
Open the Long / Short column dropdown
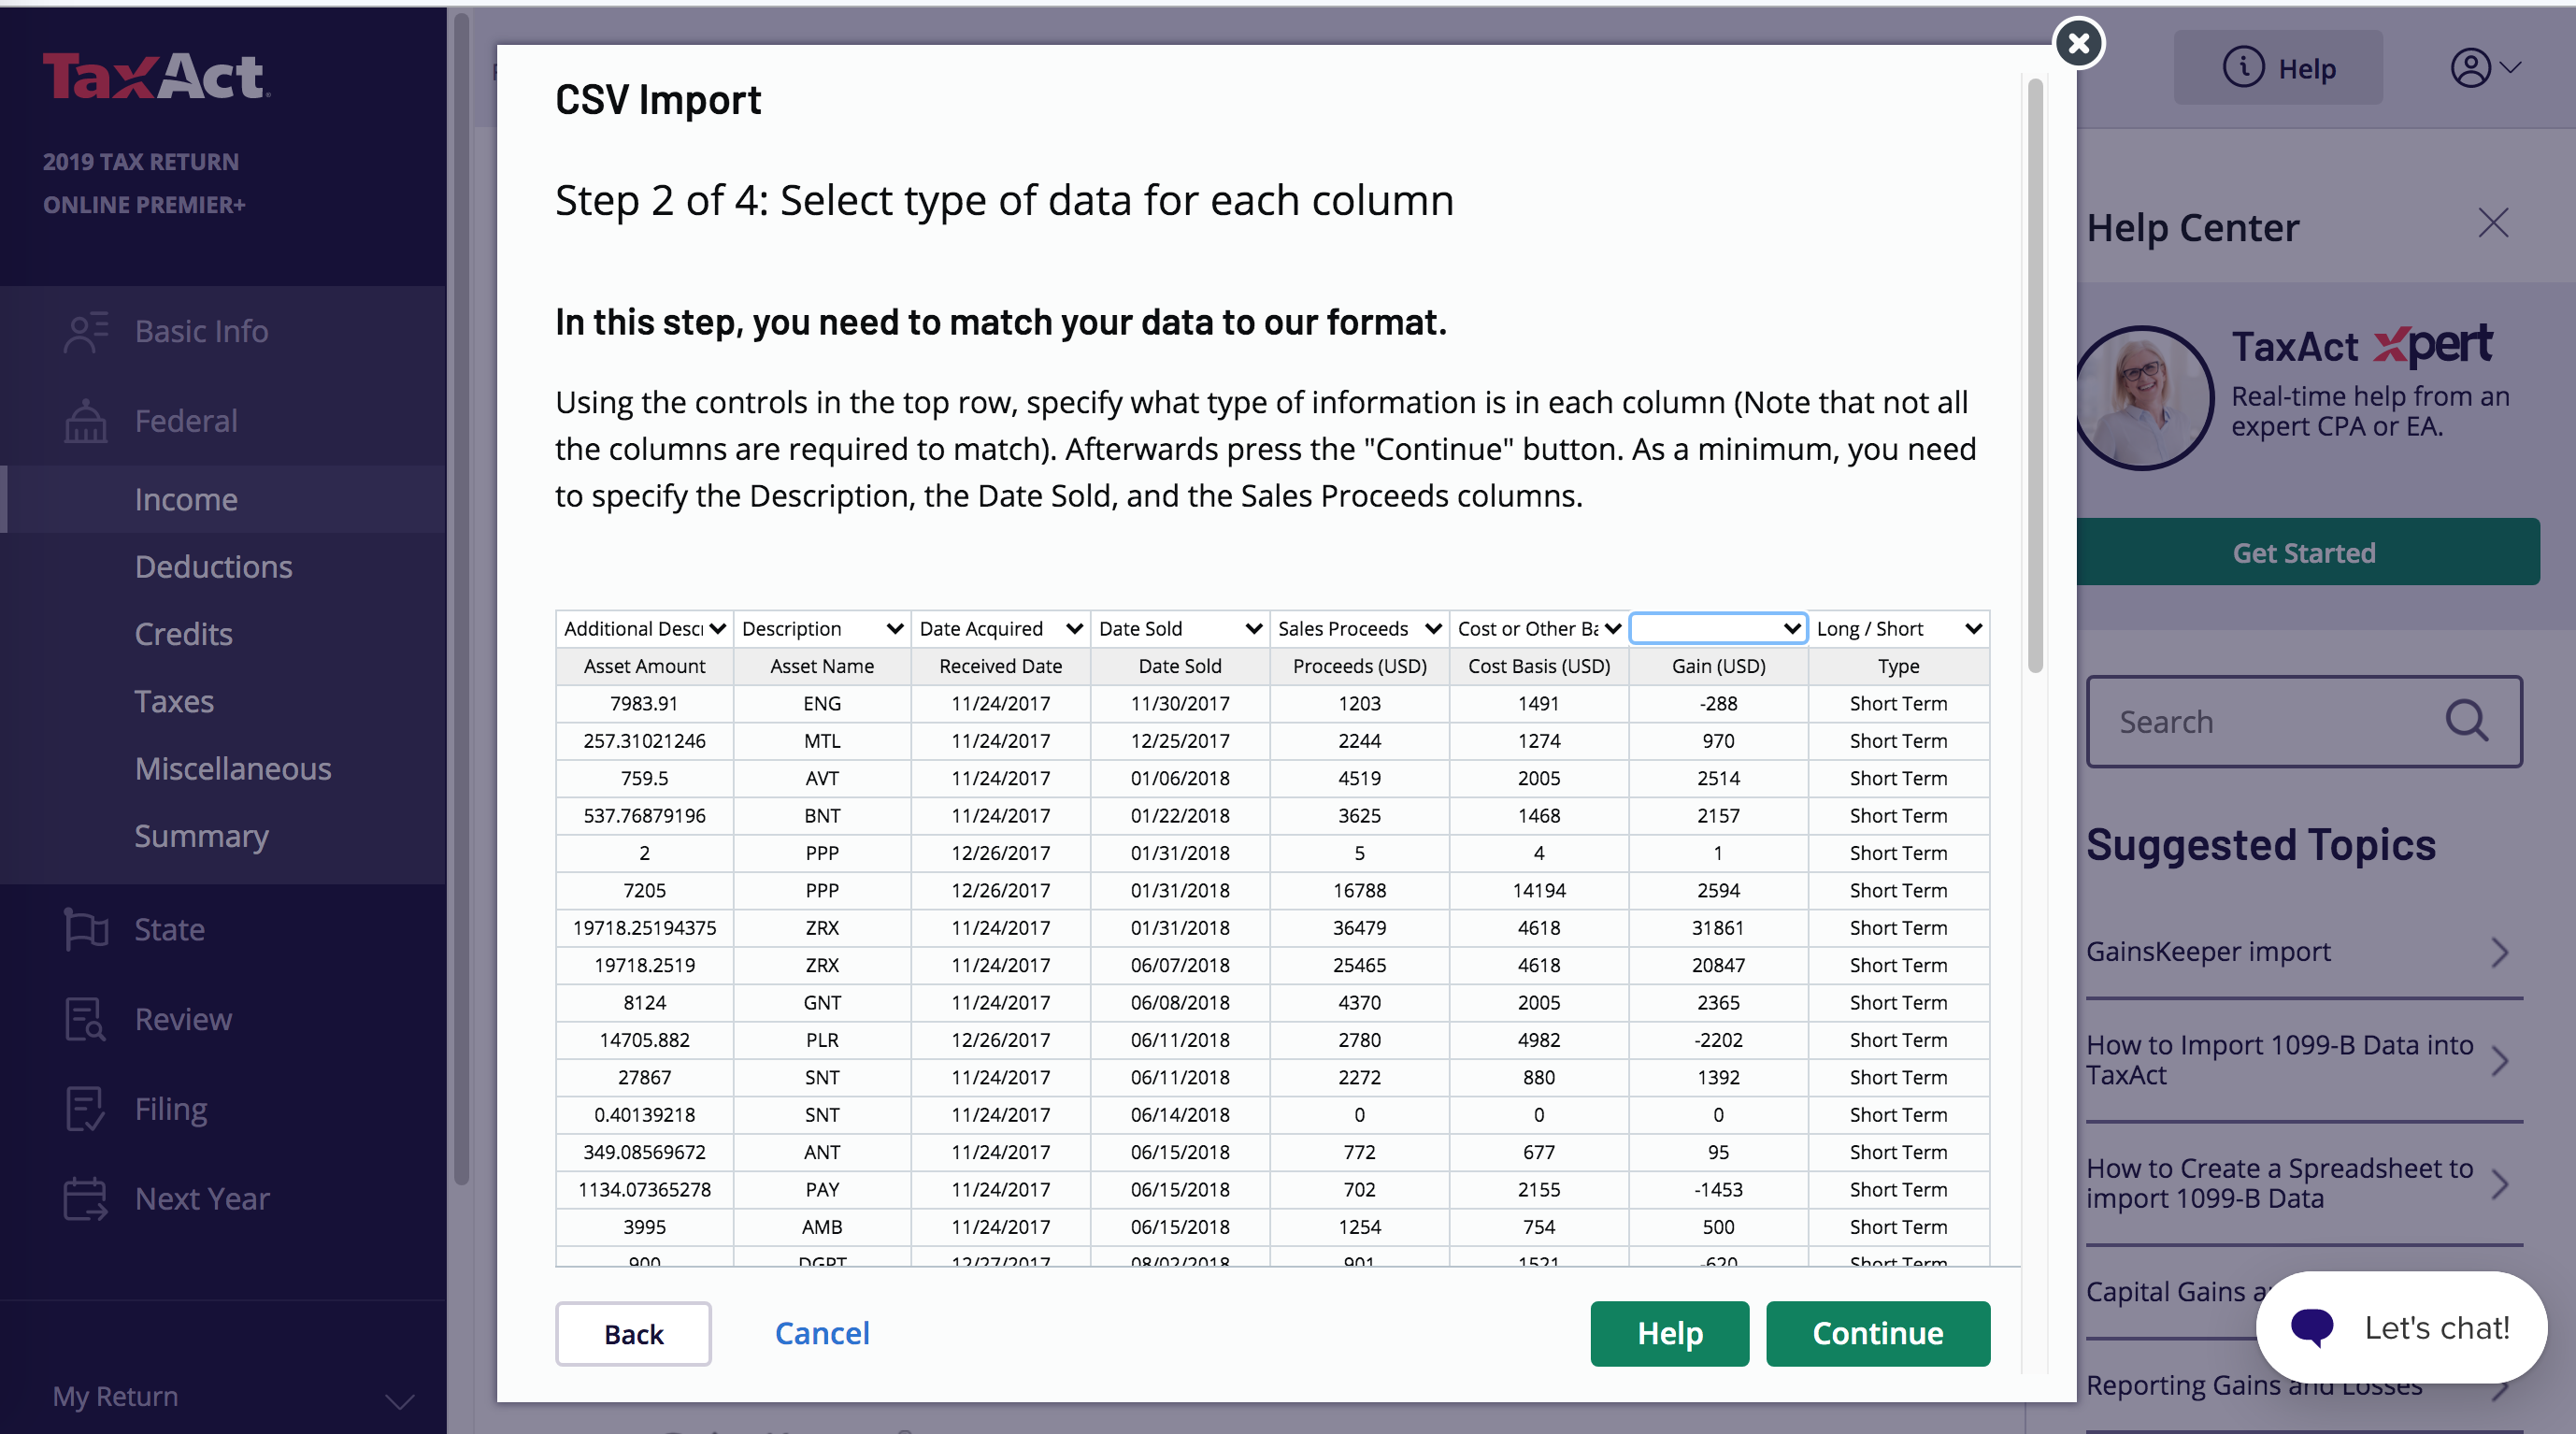click(1898, 628)
